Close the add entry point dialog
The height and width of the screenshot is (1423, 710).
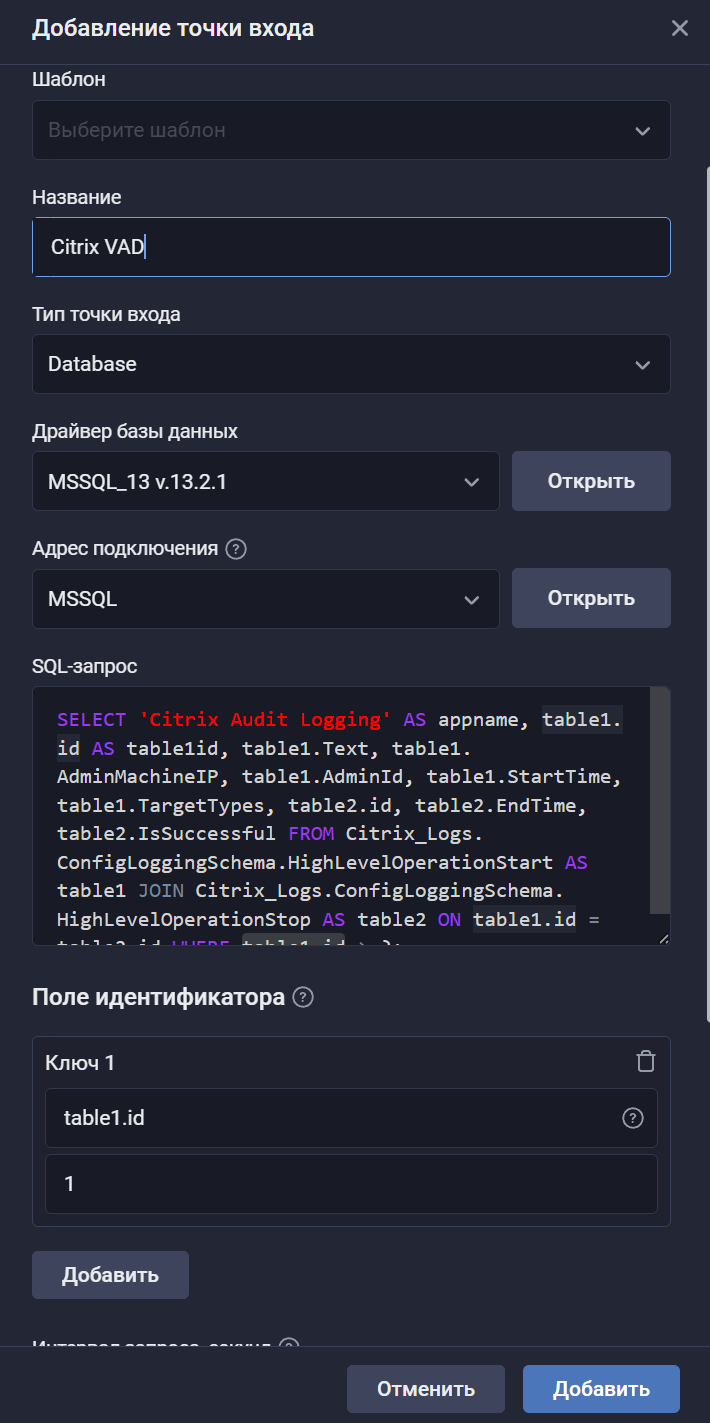click(x=680, y=28)
